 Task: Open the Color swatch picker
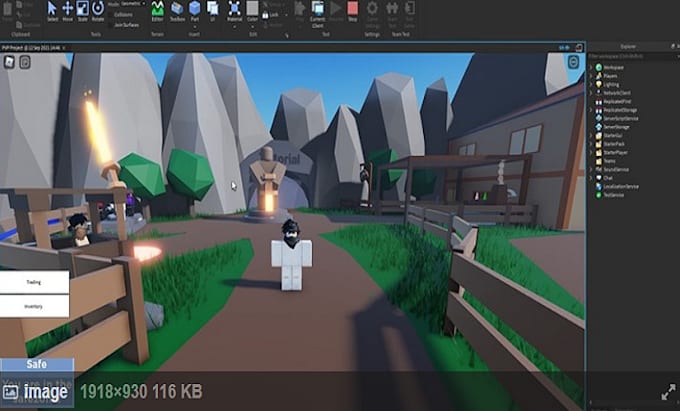click(x=252, y=8)
